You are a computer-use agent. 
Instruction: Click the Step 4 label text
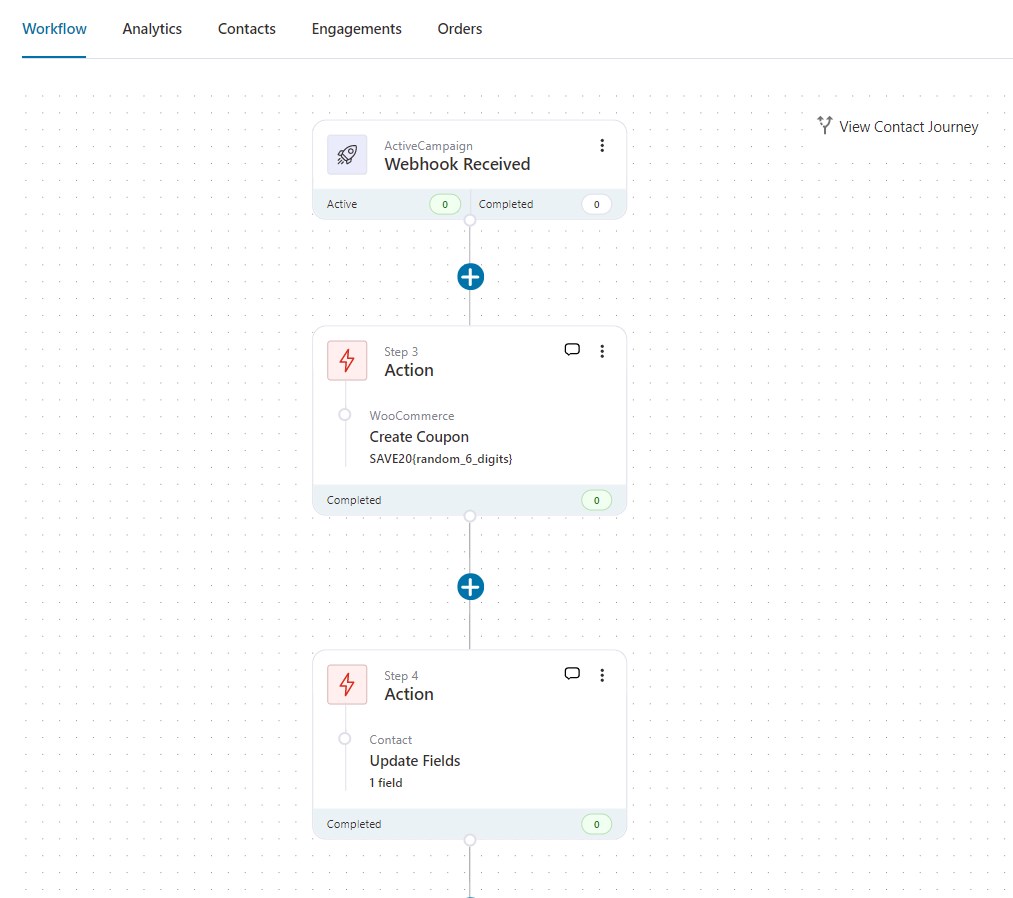point(401,676)
